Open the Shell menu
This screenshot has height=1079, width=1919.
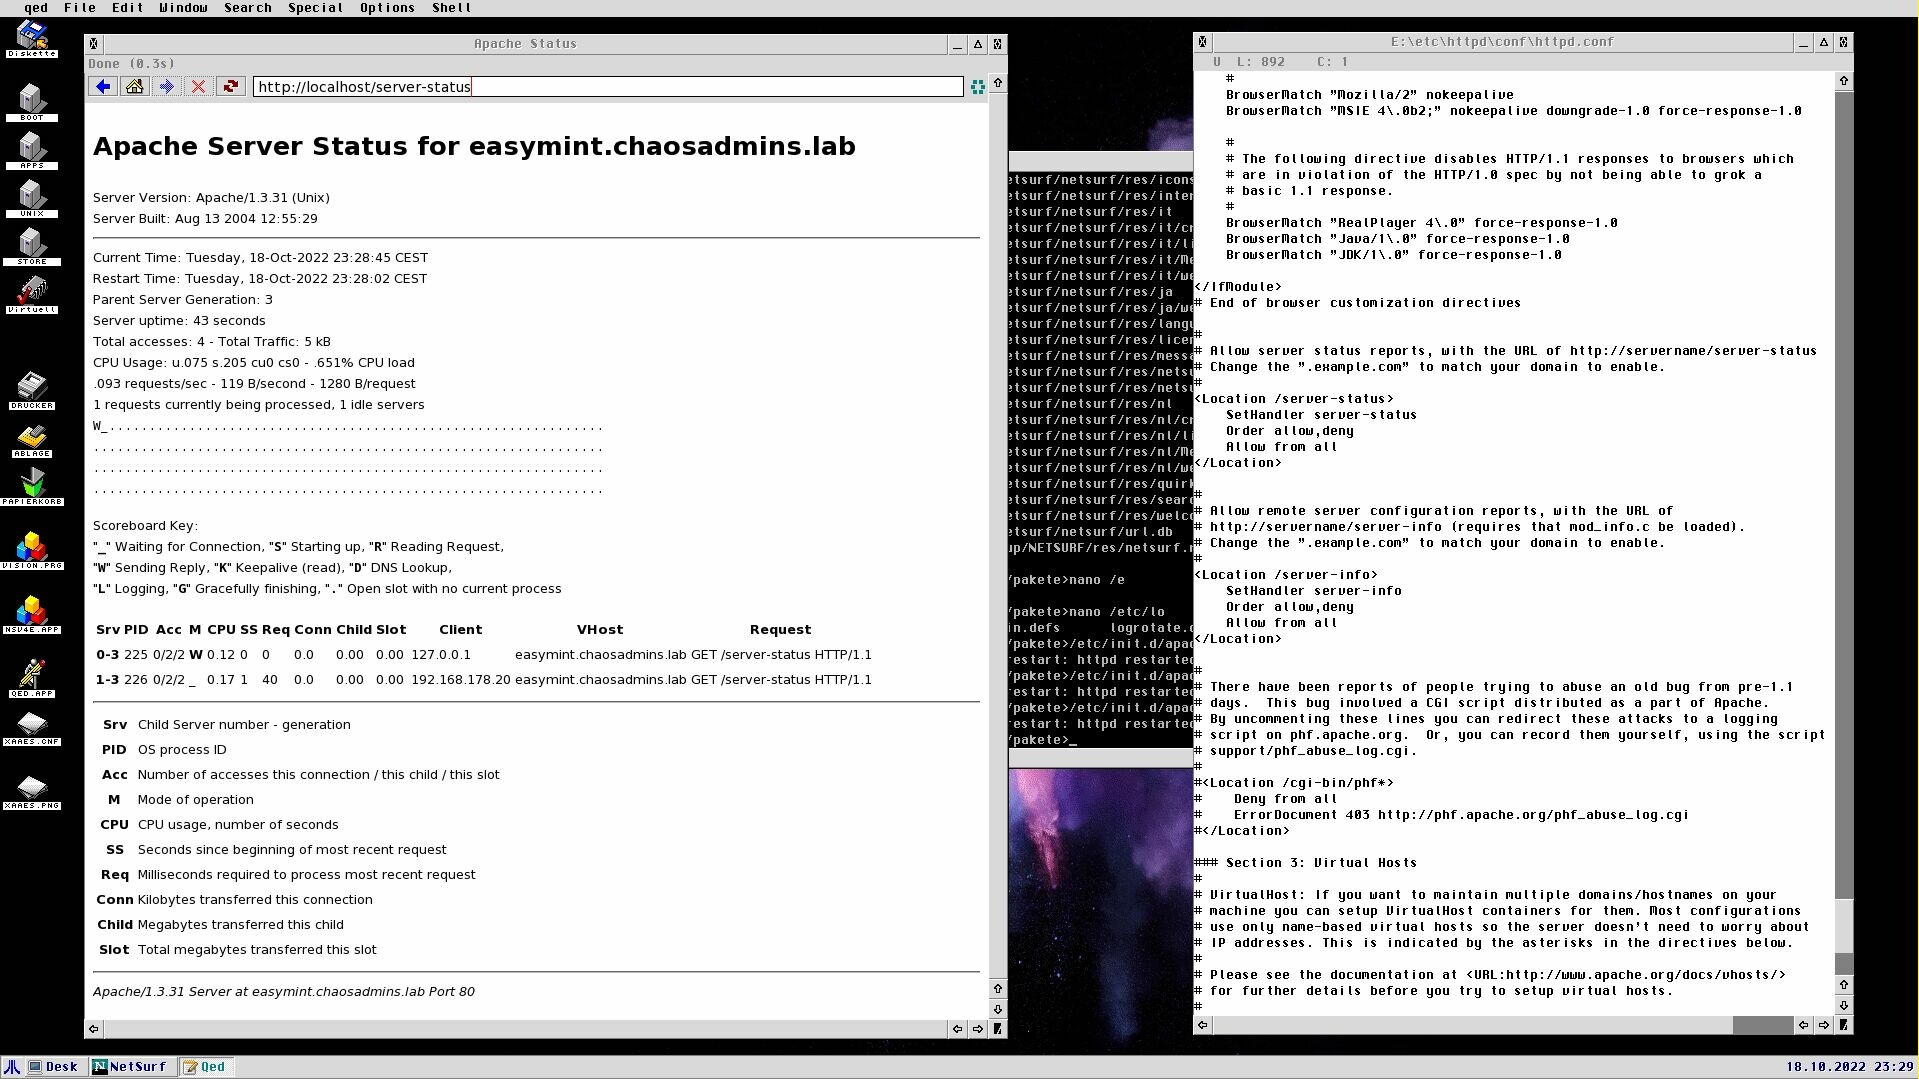(x=451, y=8)
